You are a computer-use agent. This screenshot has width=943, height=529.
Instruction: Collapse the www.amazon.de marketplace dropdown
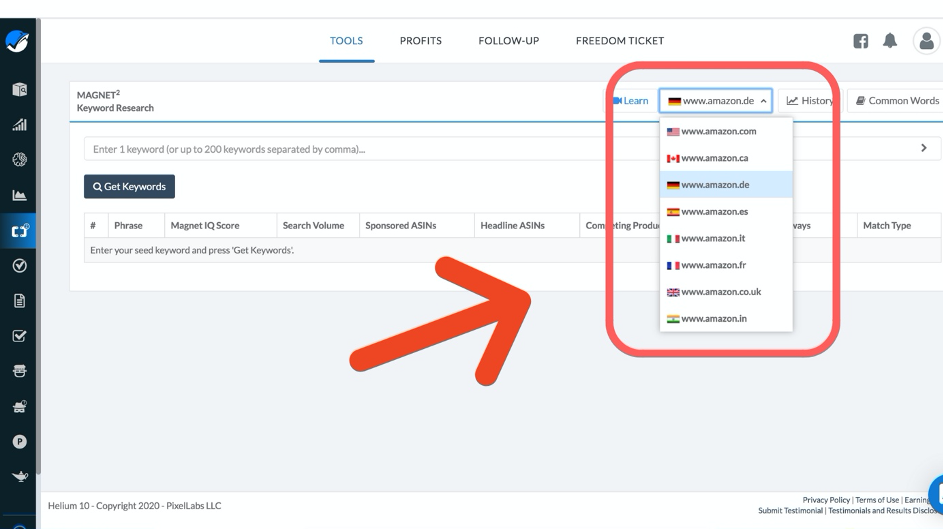[x=716, y=101]
